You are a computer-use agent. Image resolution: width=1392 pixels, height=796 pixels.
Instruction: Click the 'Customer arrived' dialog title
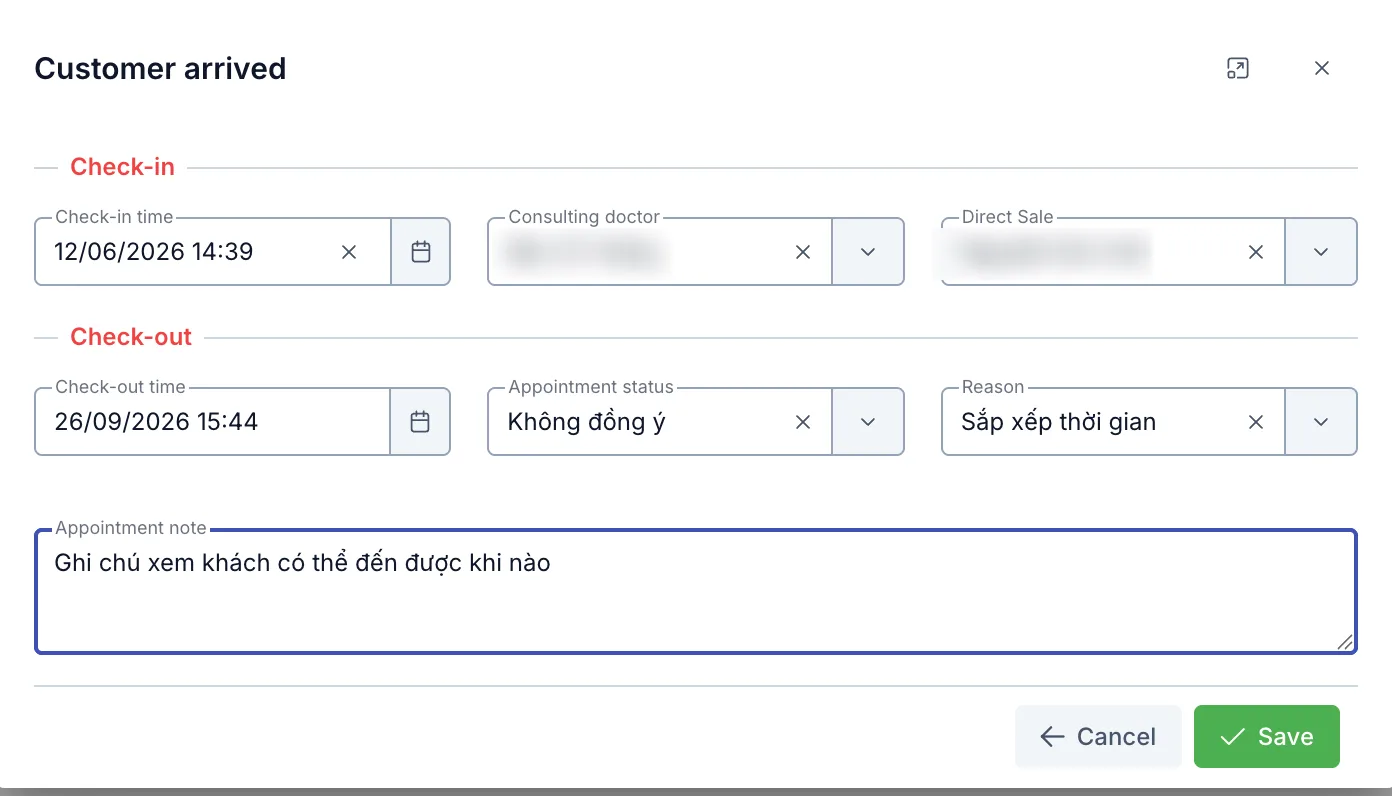(160, 68)
